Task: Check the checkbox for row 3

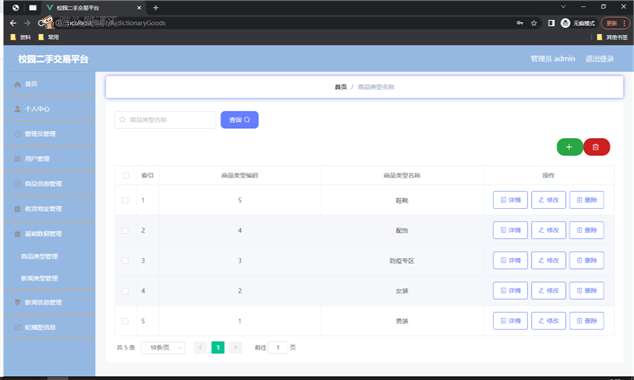Action: (x=125, y=261)
